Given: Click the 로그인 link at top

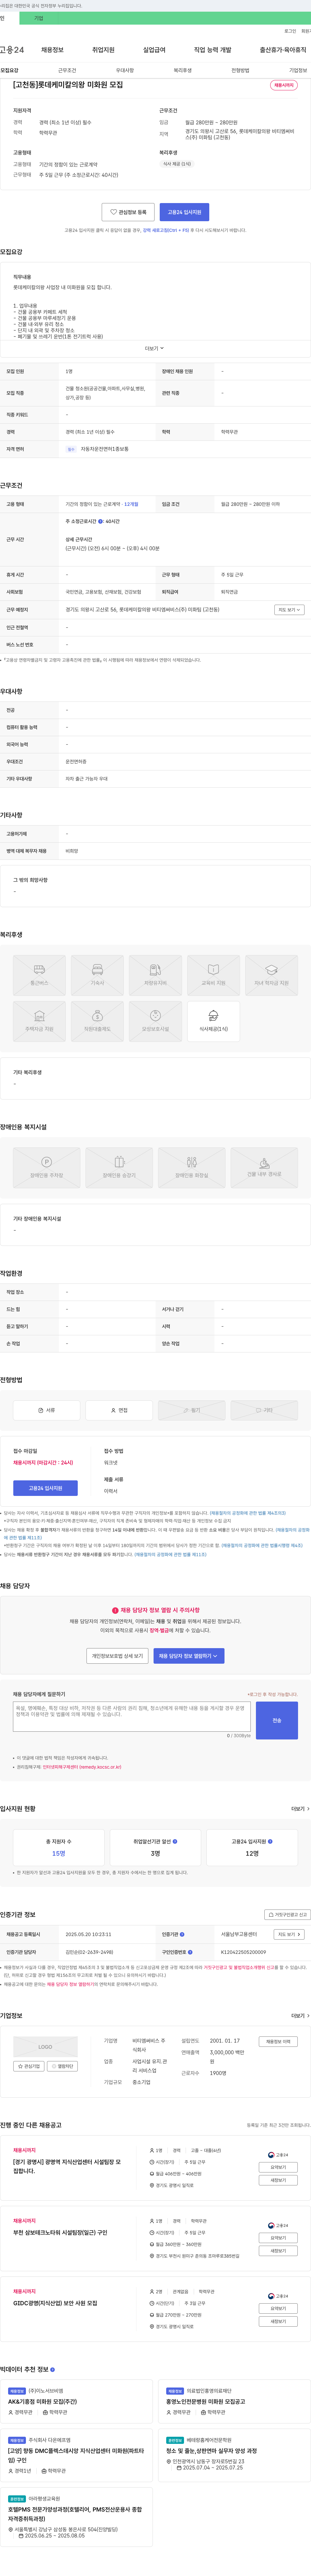Looking at the screenshot, I should click(x=290, y=31).
